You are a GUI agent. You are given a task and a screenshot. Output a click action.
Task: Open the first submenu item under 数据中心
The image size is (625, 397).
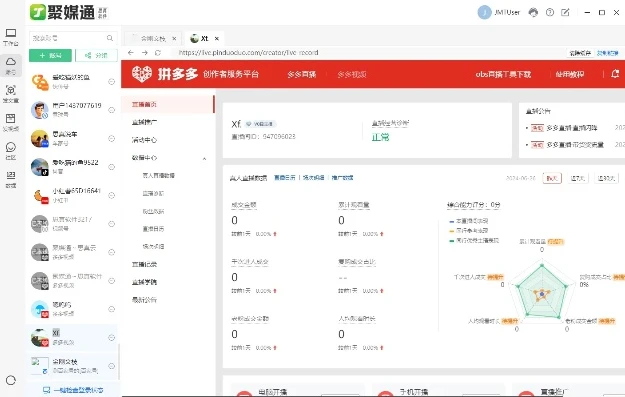159,175
